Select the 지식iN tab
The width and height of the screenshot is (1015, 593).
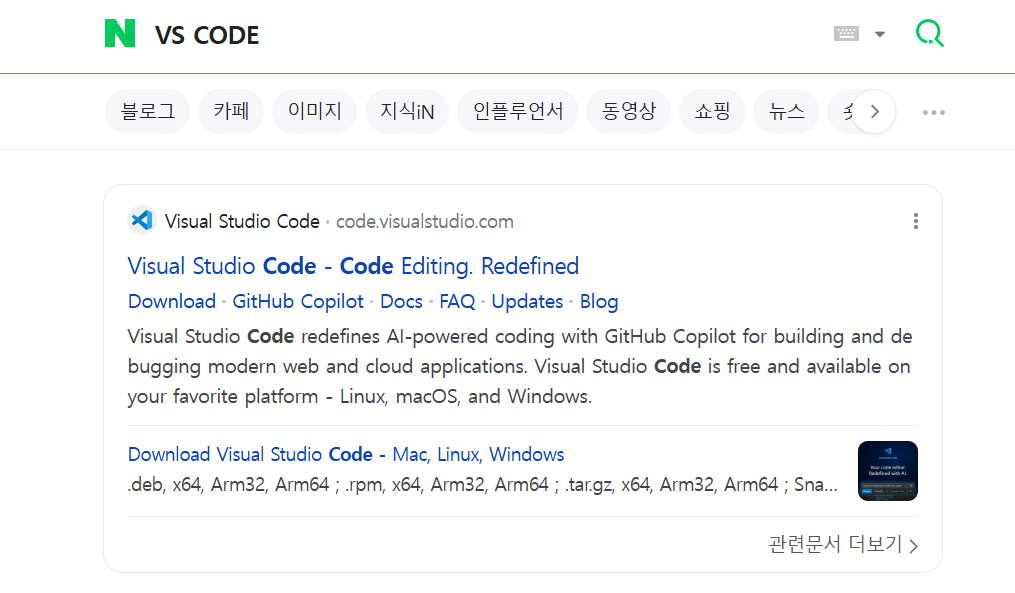pyautogui.click(x=407, y=111)
